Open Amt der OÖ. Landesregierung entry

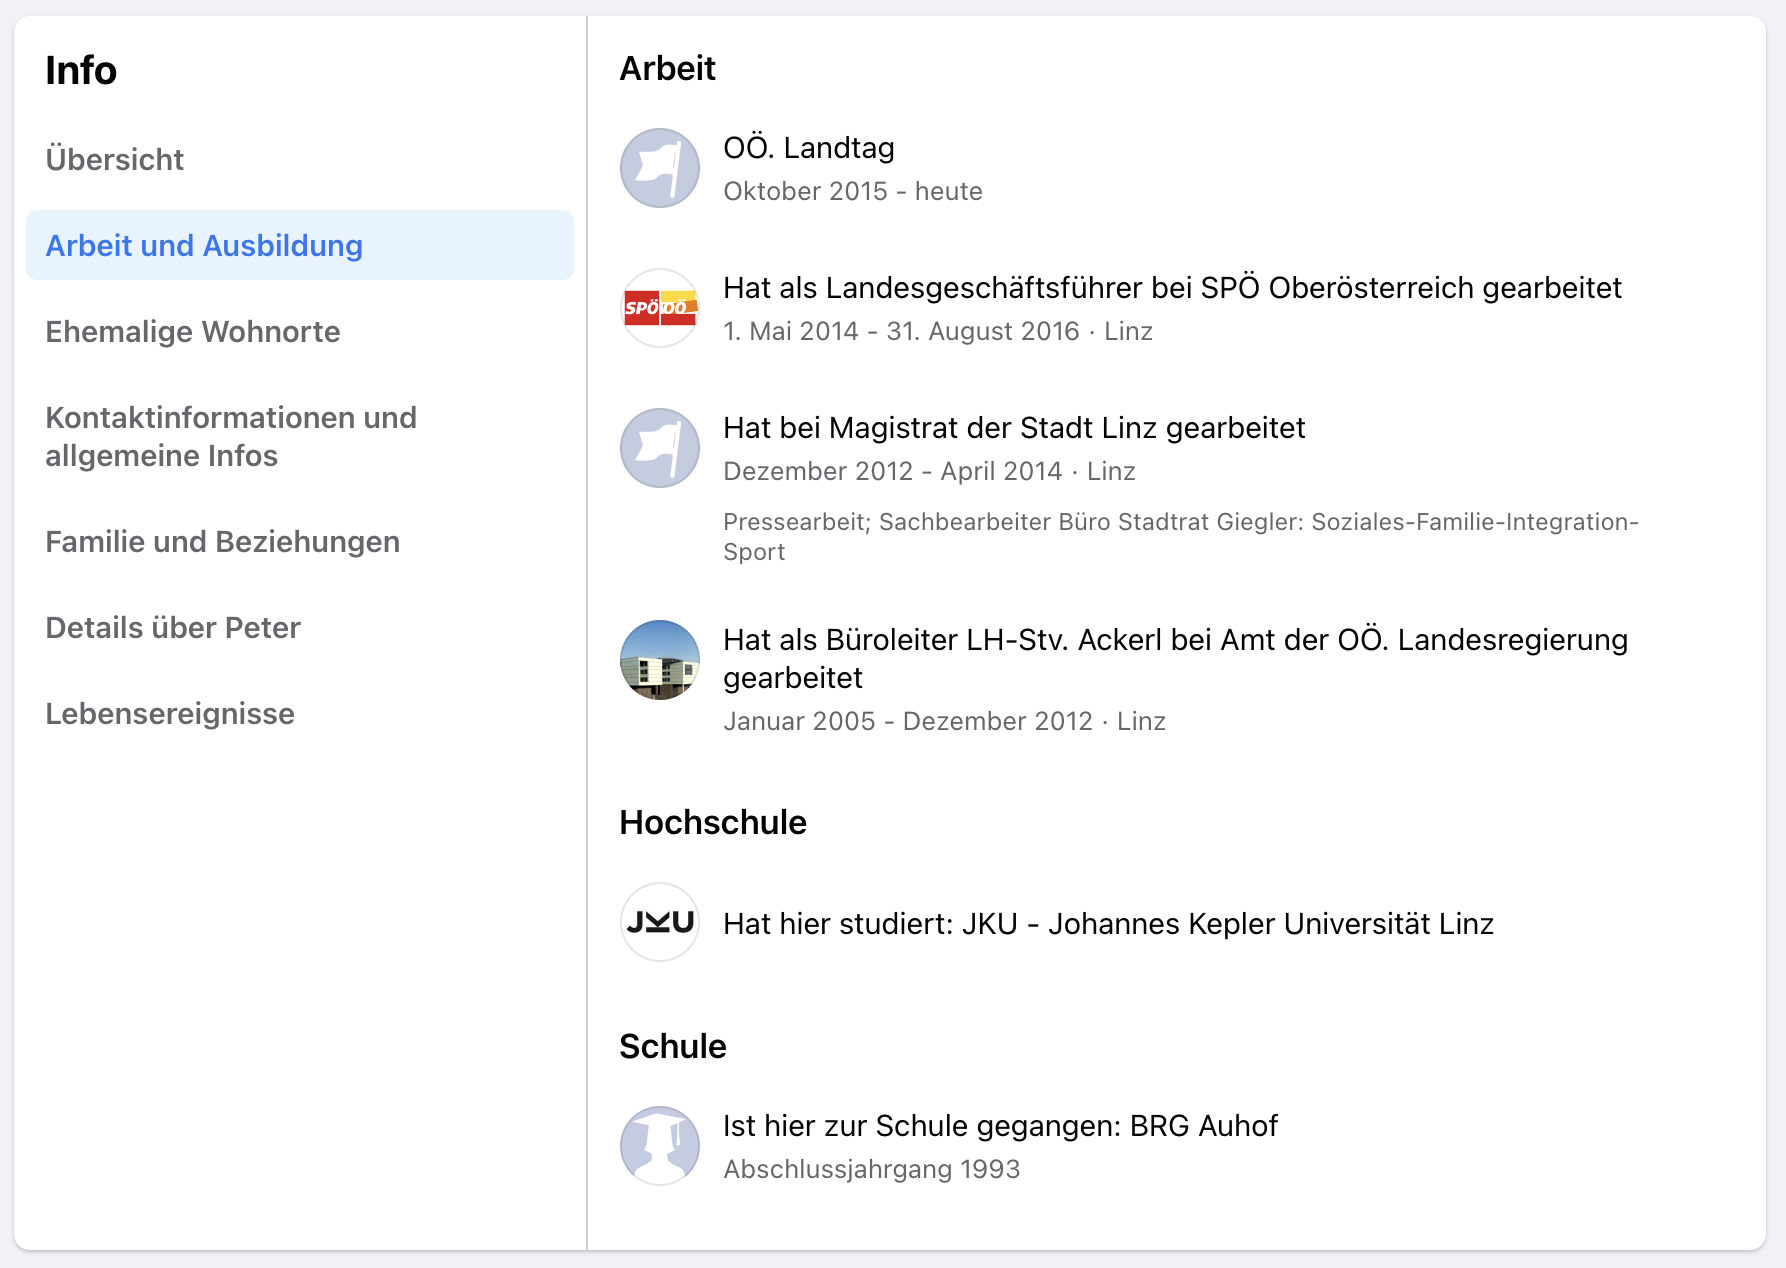[1176, 658]
